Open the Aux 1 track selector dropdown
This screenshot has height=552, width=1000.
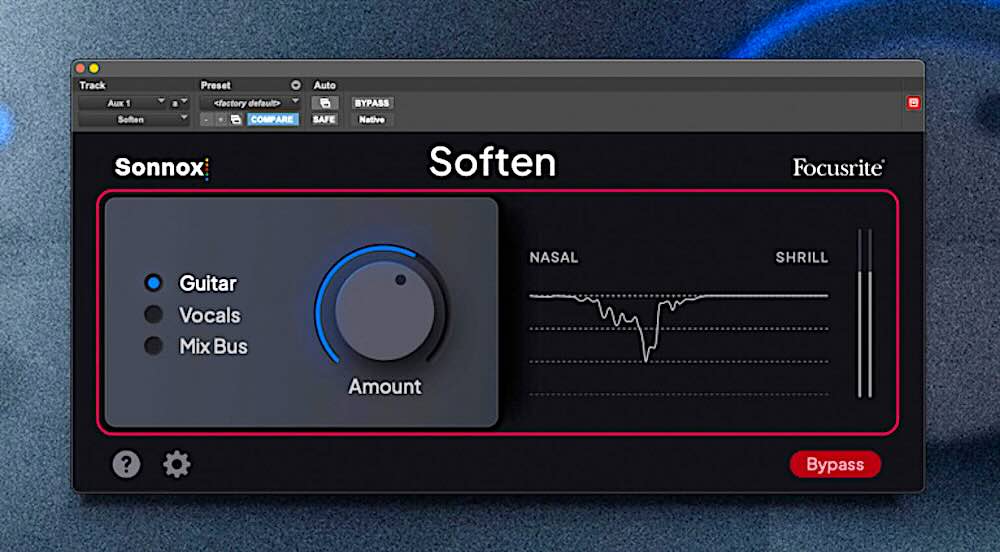point(123,103)
